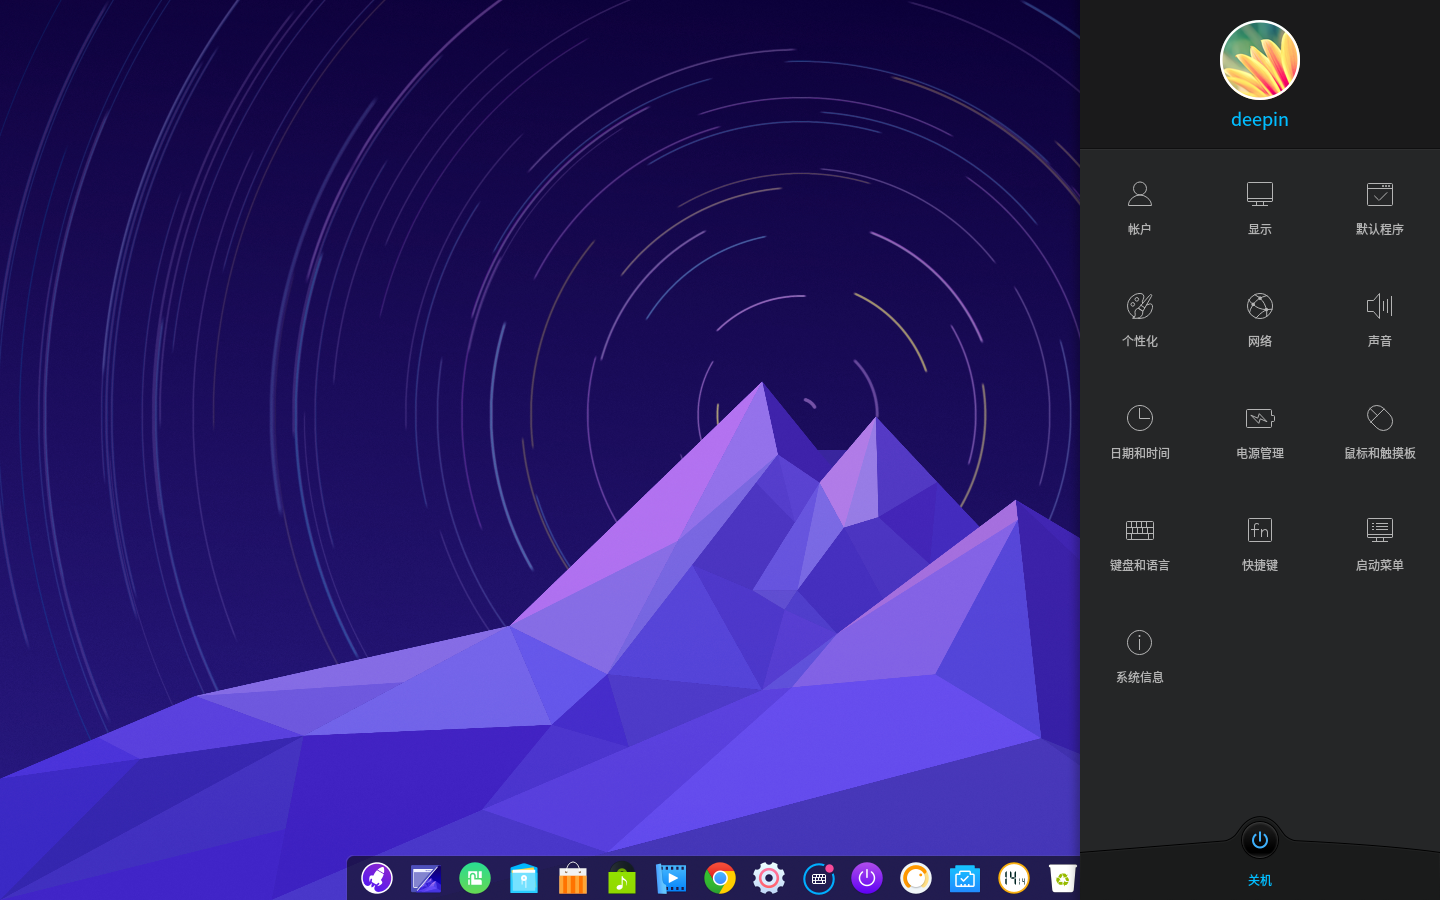Open the 声音 (Sound) settings
Viewport: 1440px width, 900px height.
pyautogui.click(x=1379, y=319)
